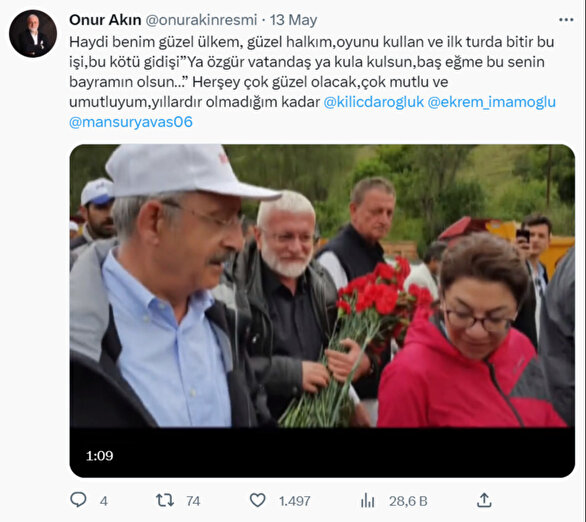Open Onur Akın's profile avatar

[x=33, y=34]
